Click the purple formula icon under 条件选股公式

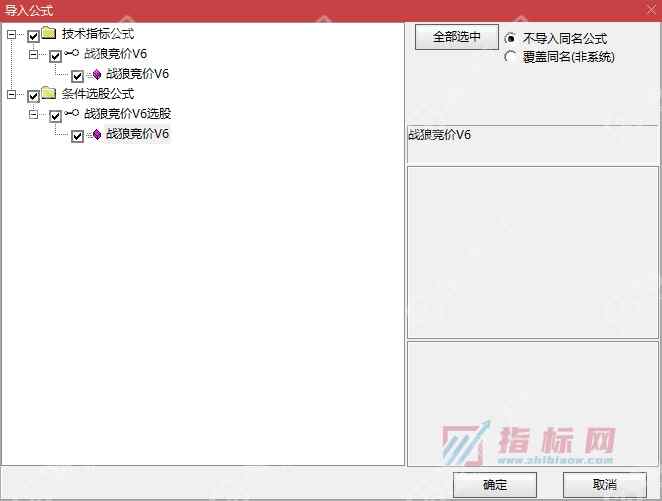pyautogui.click(x=97, y=135)
